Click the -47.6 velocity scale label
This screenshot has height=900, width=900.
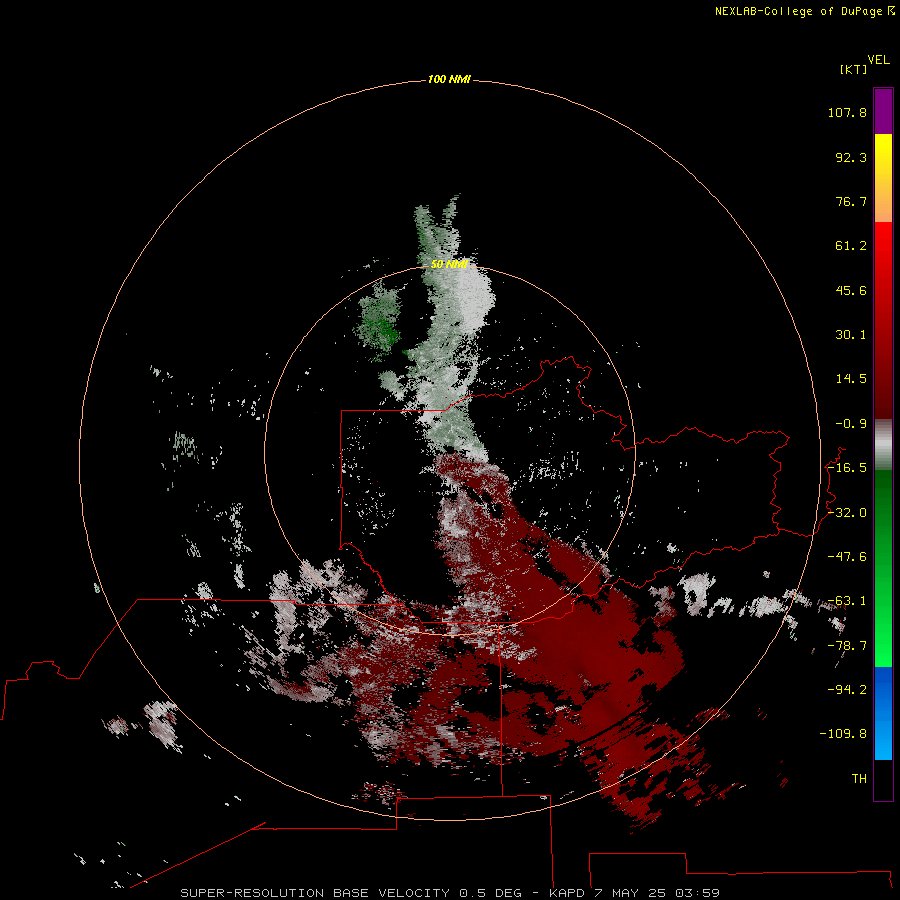click(847, 557)
